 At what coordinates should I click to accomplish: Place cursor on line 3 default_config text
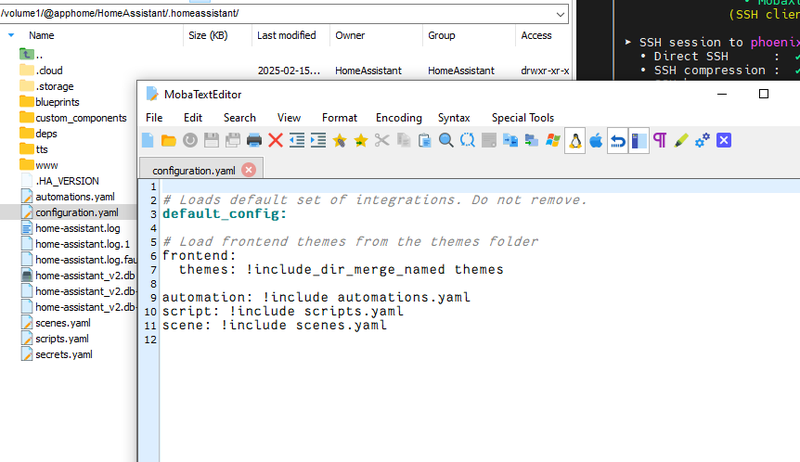tap(224, 214)
